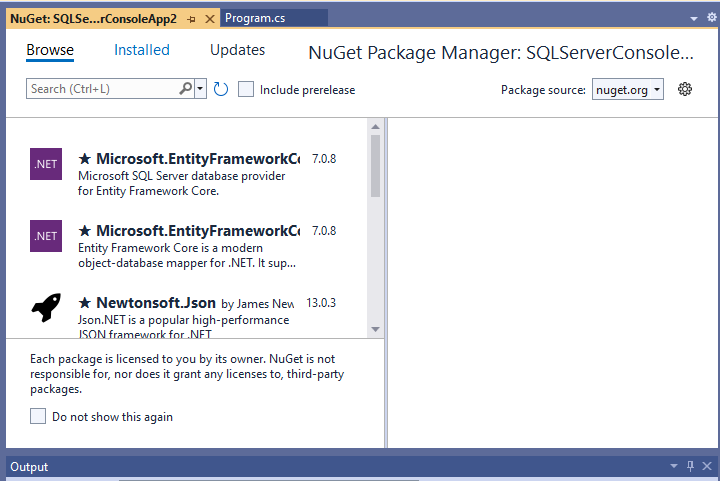Open the Program.cs document tab
Viewport: 720px width, 481px height.
pyautogui.click(x=255, y=18)
